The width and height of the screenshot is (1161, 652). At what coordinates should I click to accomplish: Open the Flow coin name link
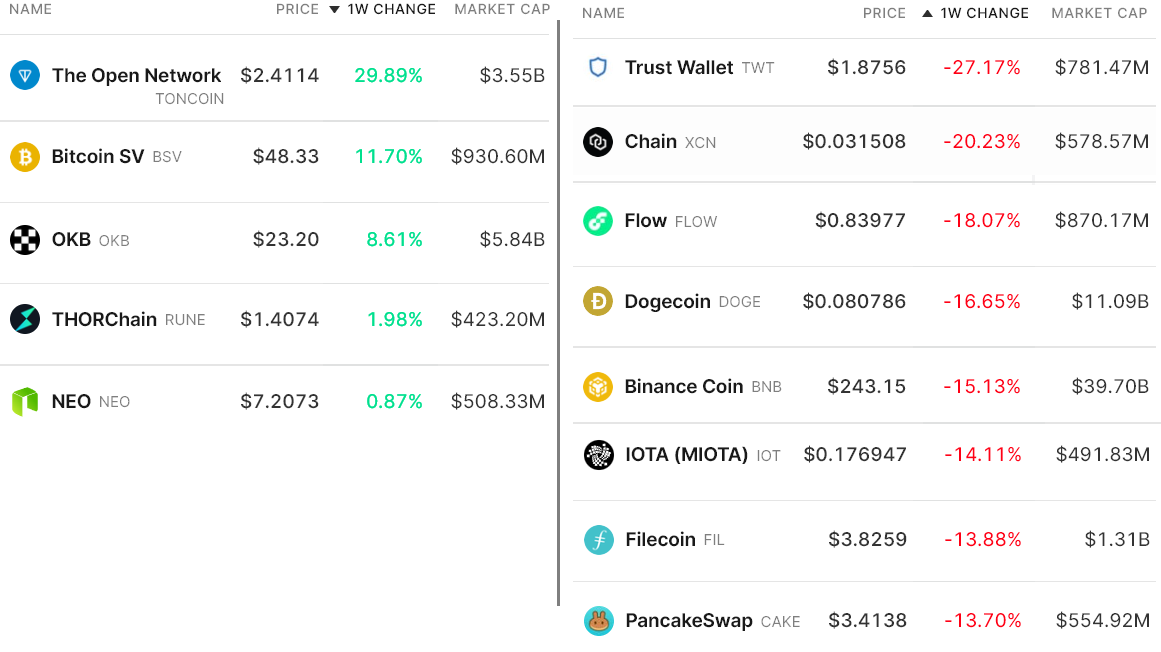click(x=645, y=221)
